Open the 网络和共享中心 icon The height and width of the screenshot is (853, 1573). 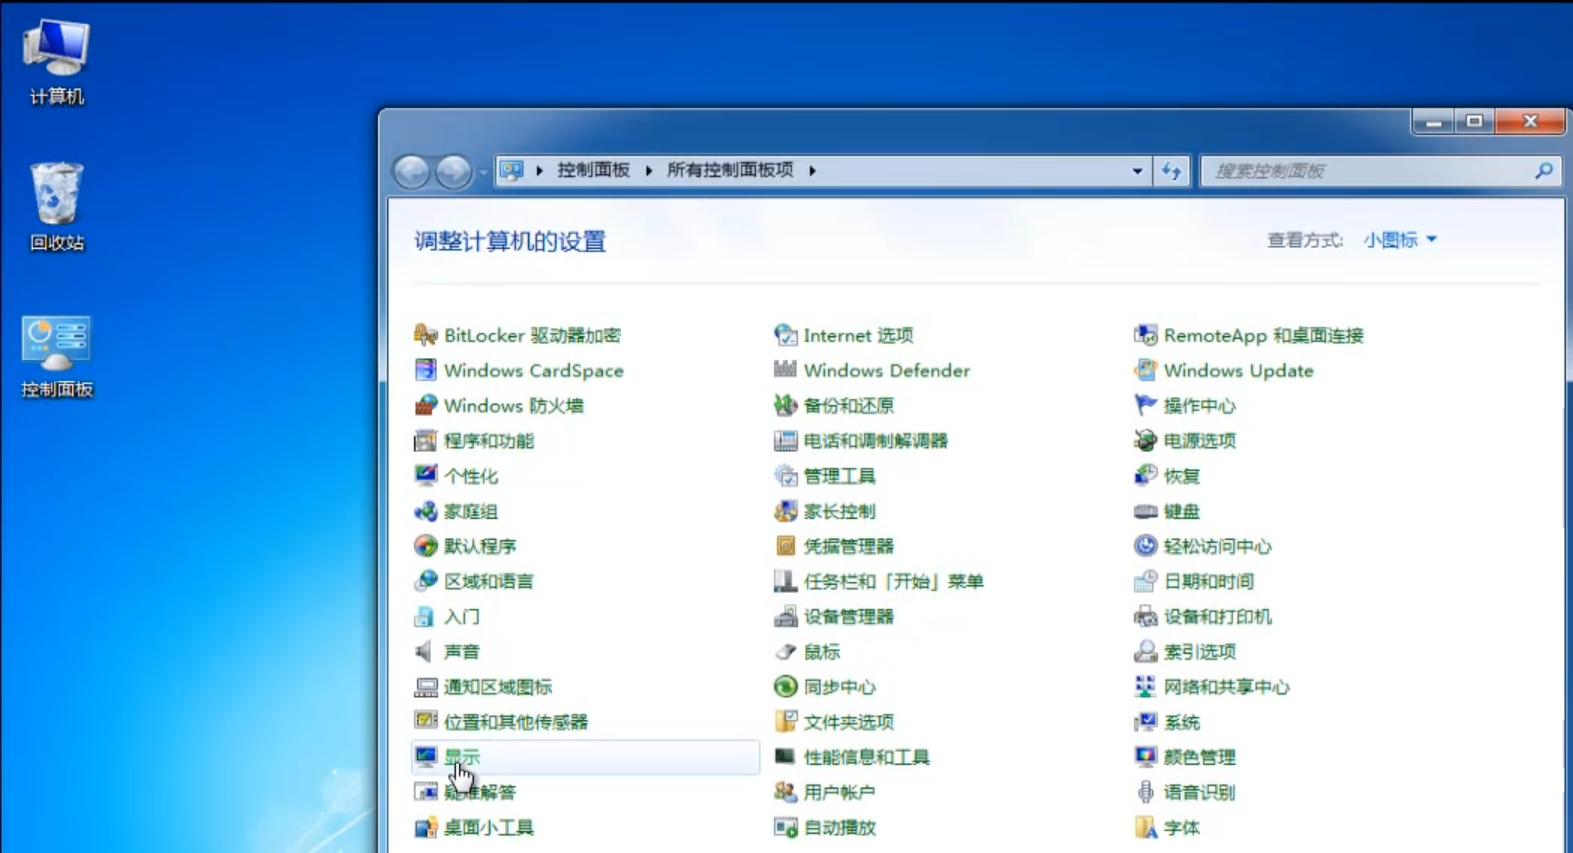pos(1145,687)
